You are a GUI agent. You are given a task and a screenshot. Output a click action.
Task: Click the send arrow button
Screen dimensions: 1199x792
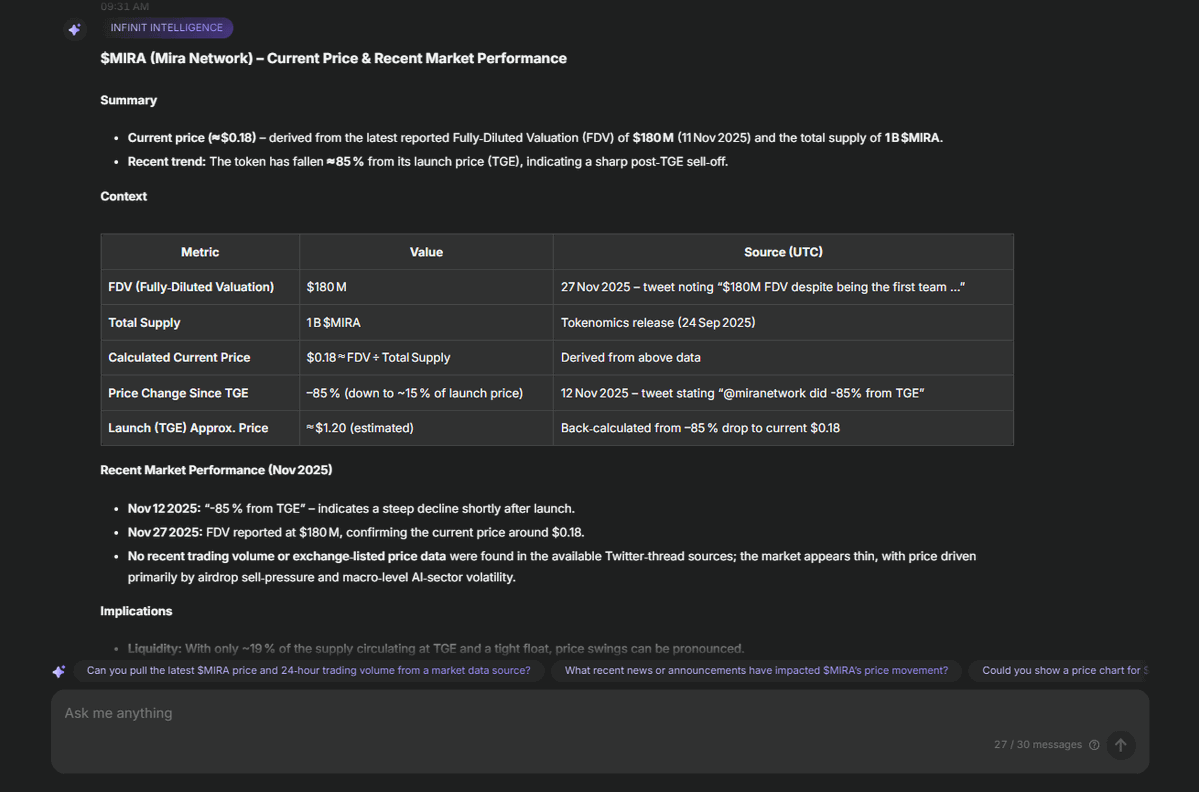click(x=1120, y=745)
